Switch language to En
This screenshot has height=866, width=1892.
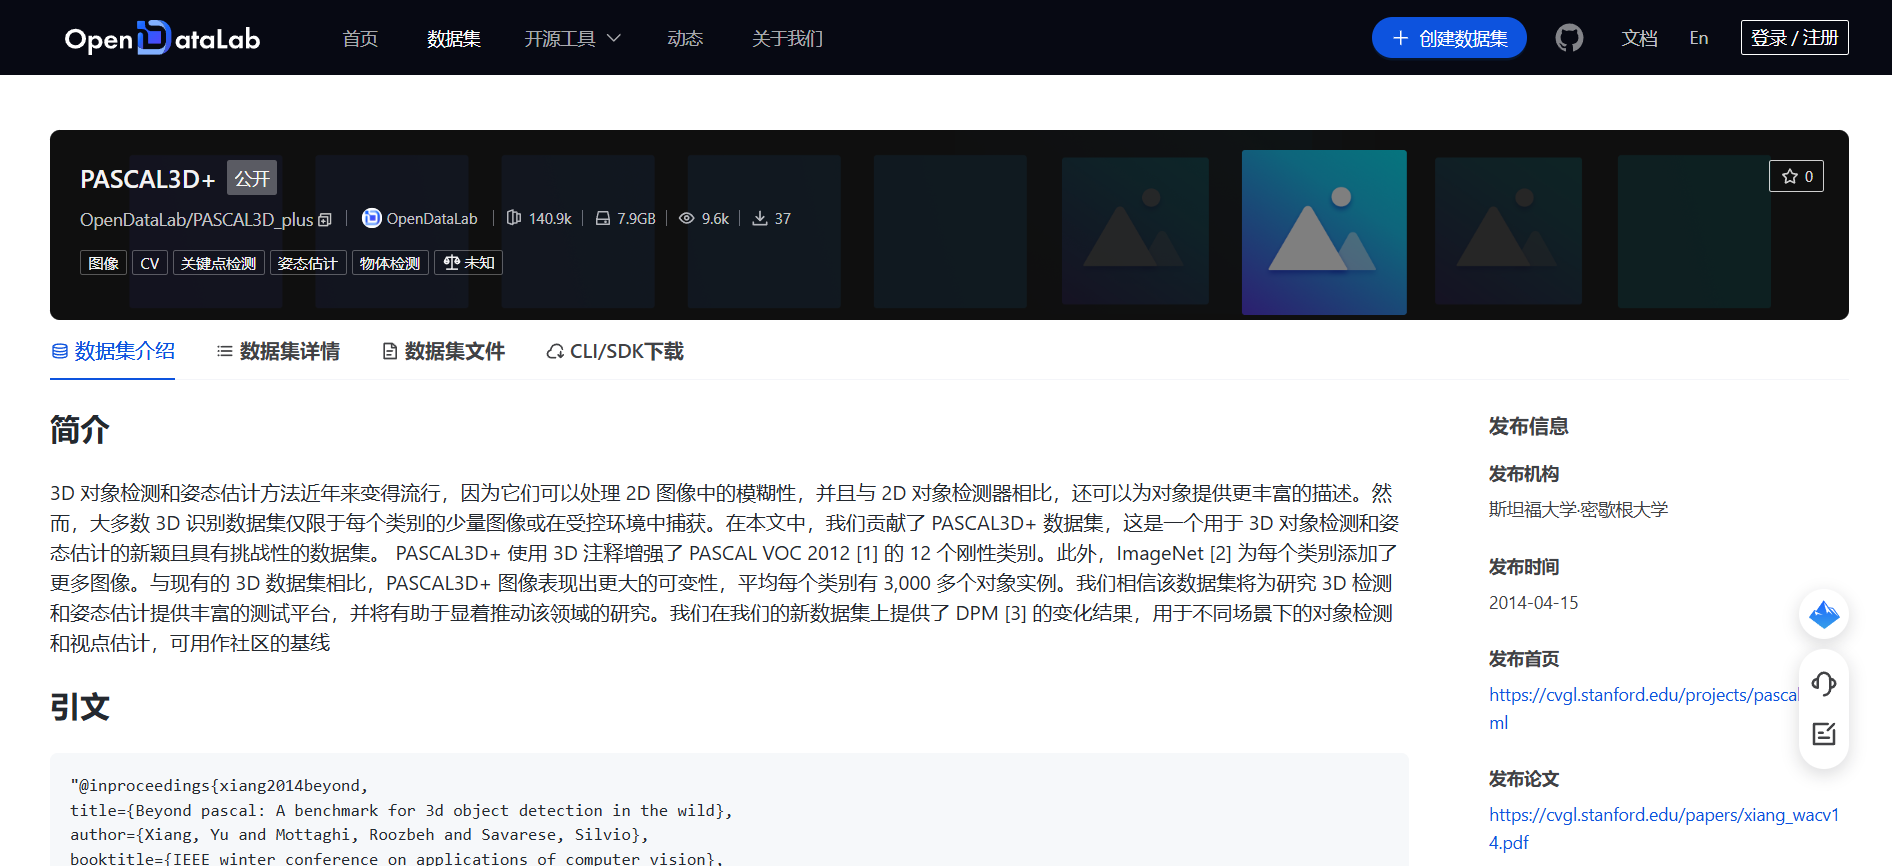pyautogui.click(x=1699, y=38)
